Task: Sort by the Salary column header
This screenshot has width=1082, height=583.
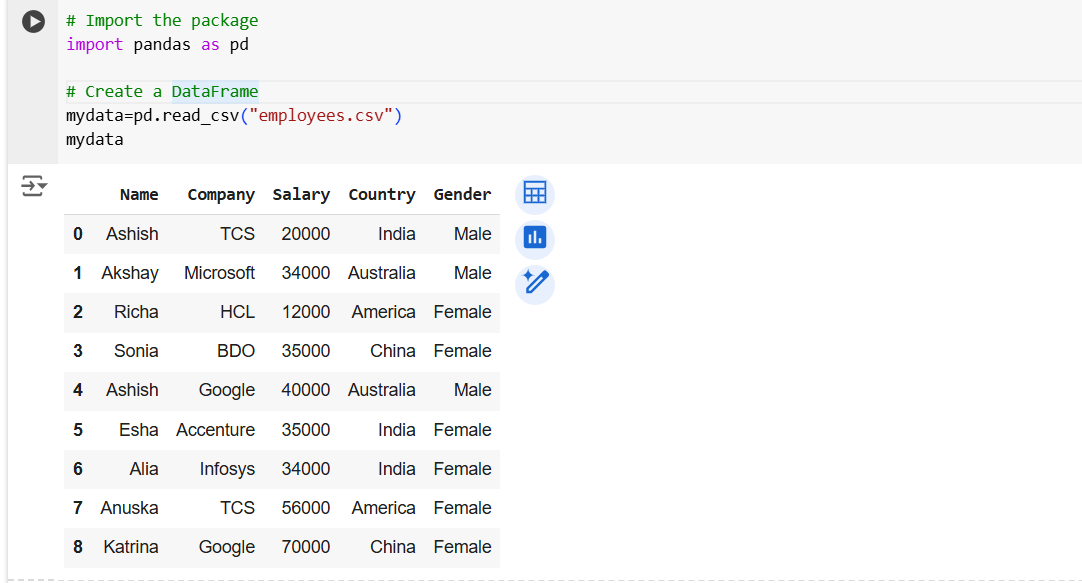Action: [301, 194]
